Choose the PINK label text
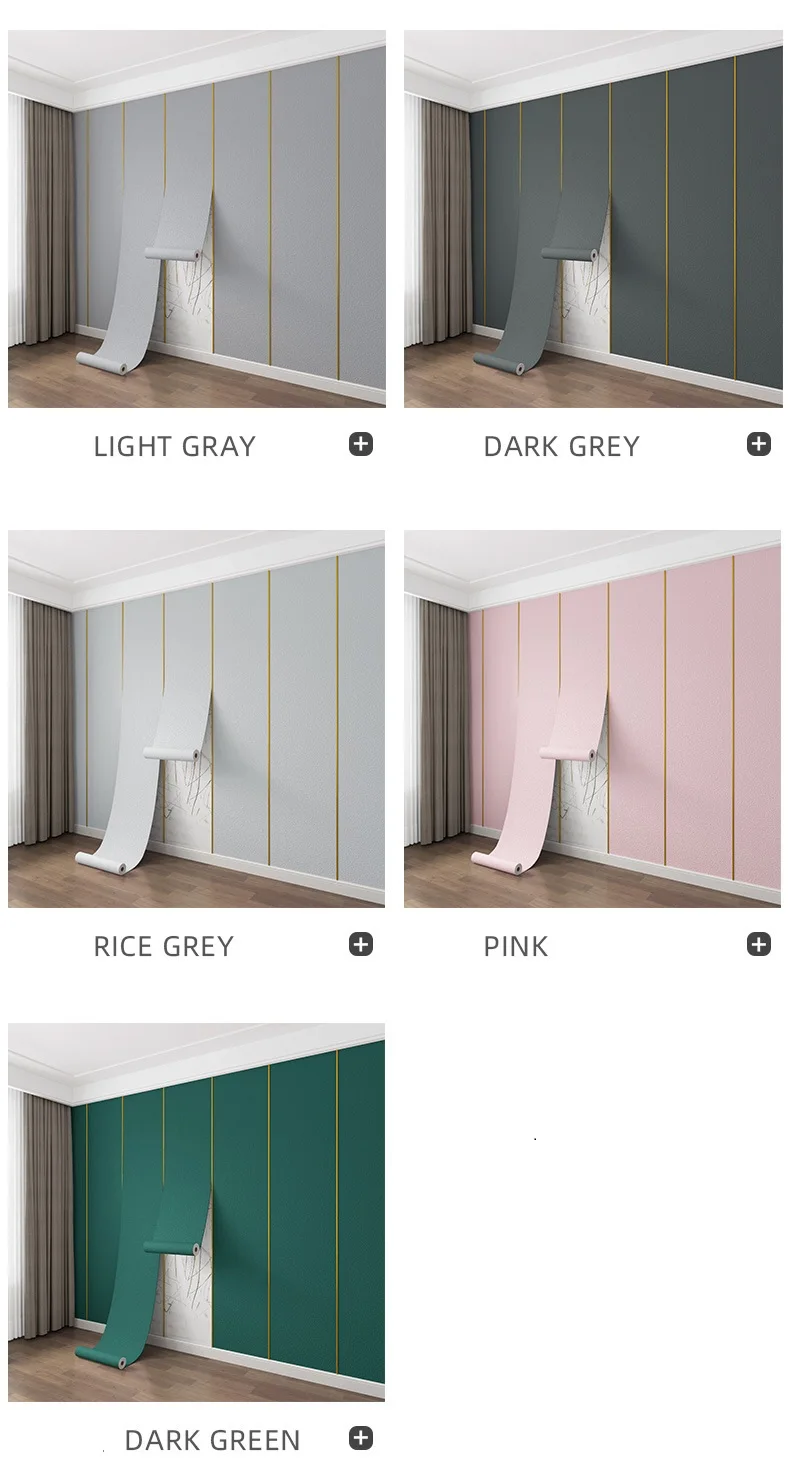 tap(516, 946)
